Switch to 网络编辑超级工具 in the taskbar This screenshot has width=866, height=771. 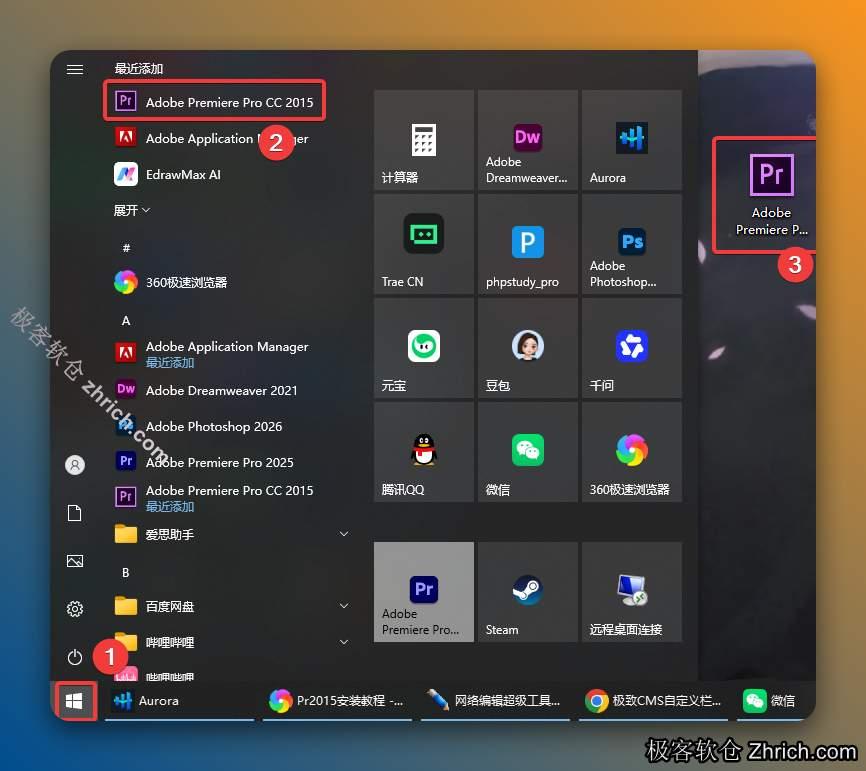[495, 701]
